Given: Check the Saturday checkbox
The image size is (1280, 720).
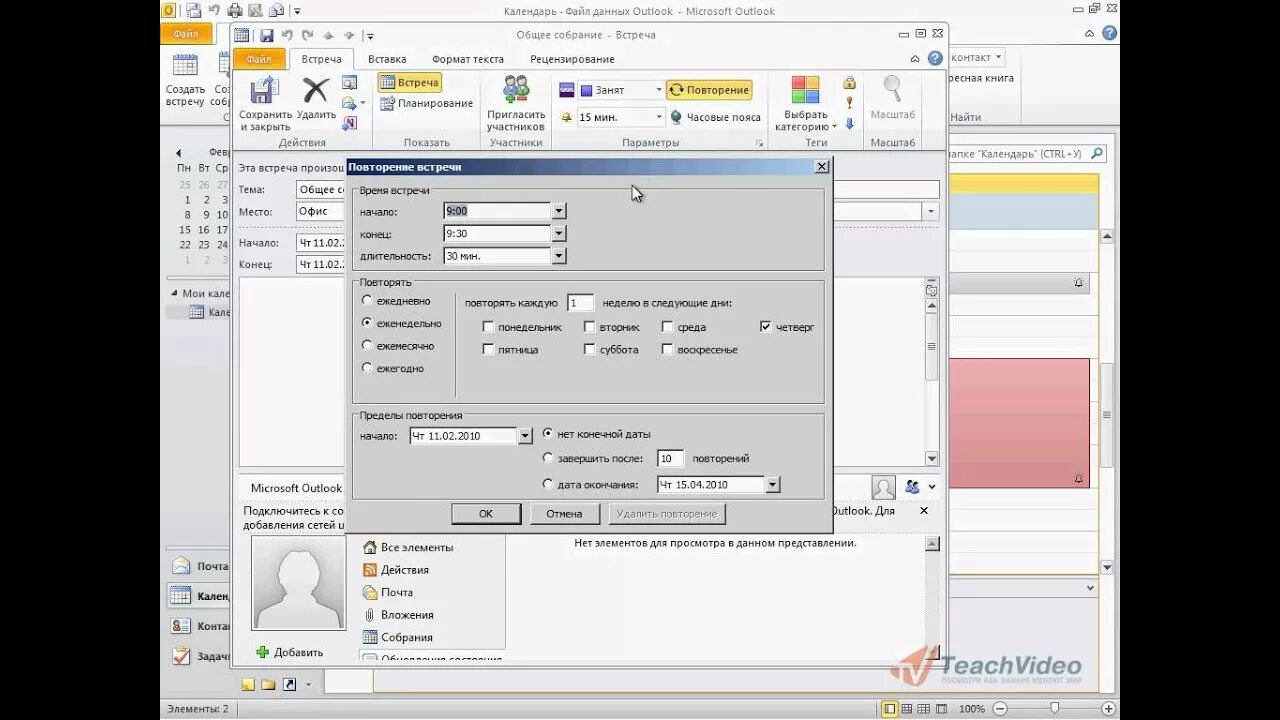Looking at the screenshot, I should 590,349.
